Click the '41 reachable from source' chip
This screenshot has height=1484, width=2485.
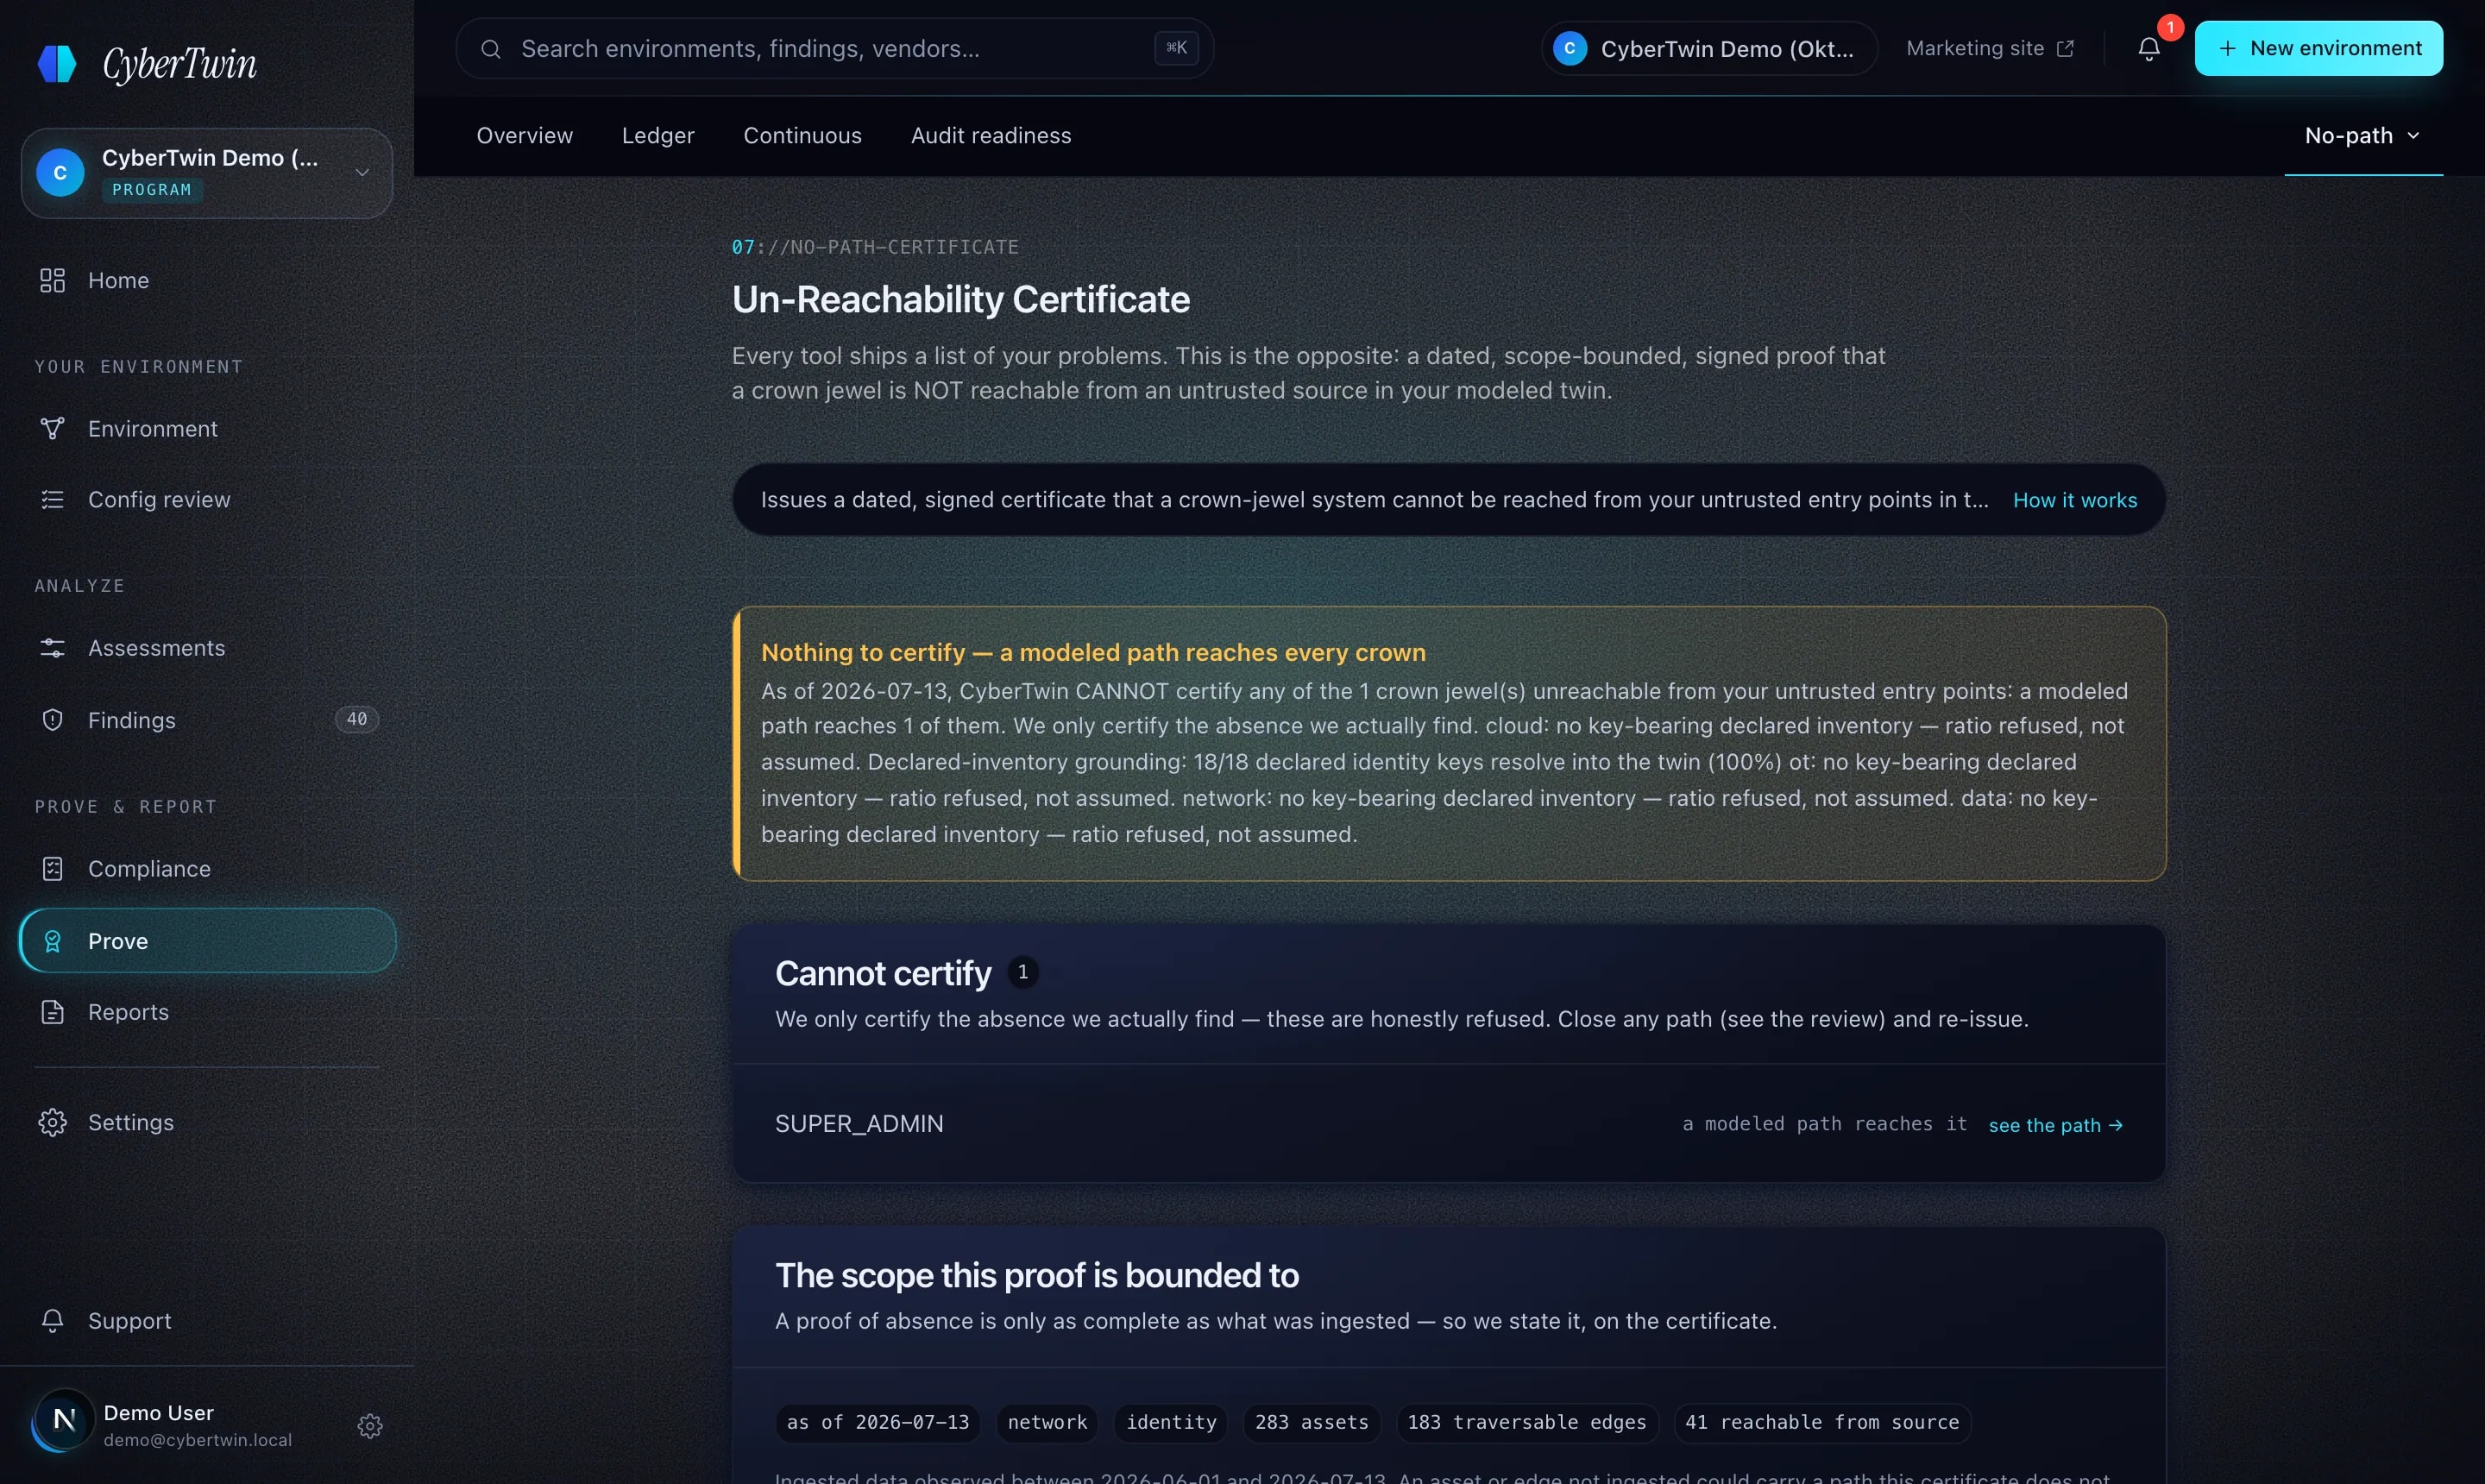(x=1822, y=1422)
